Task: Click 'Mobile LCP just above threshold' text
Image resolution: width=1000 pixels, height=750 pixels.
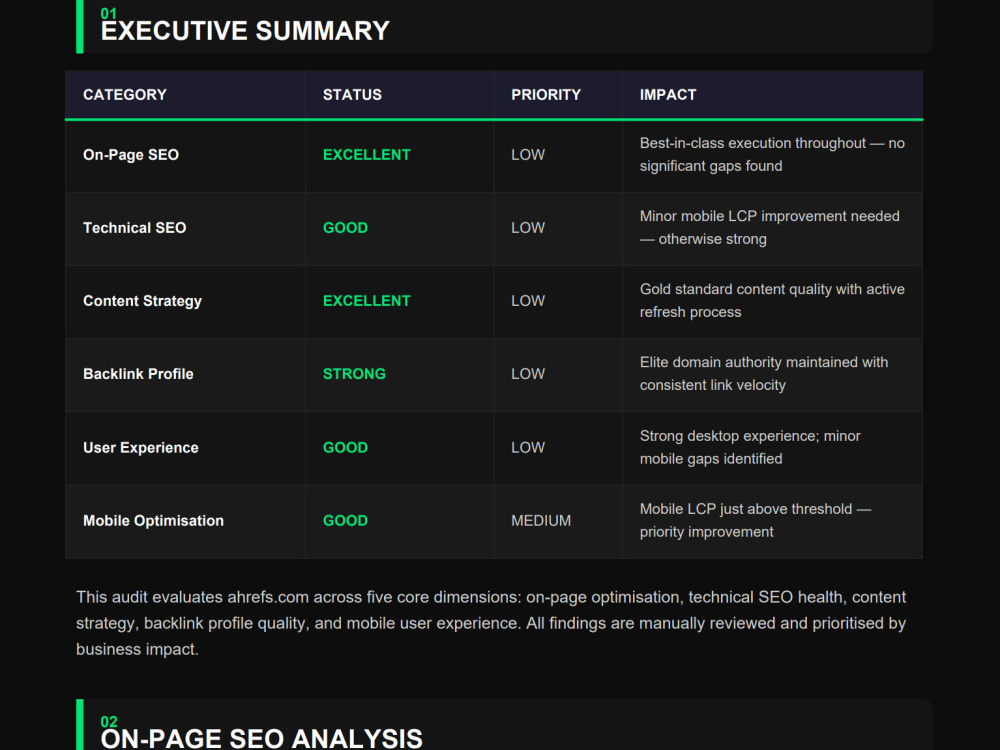Action: [755, 520]
